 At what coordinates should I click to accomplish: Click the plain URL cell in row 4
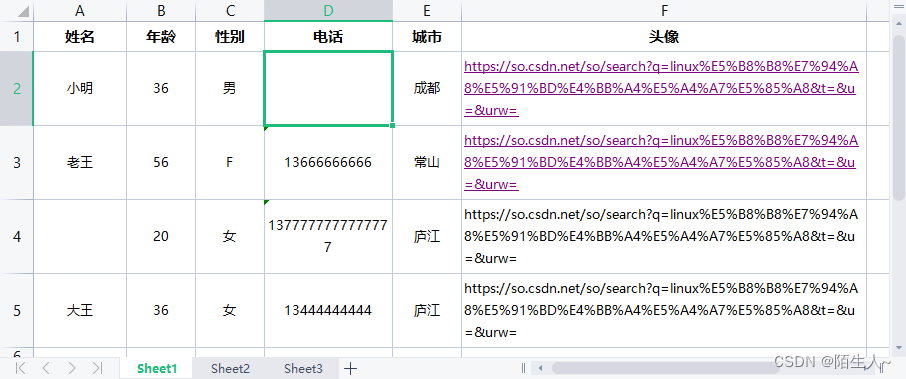pyautogui.click(x=664, y=237)
